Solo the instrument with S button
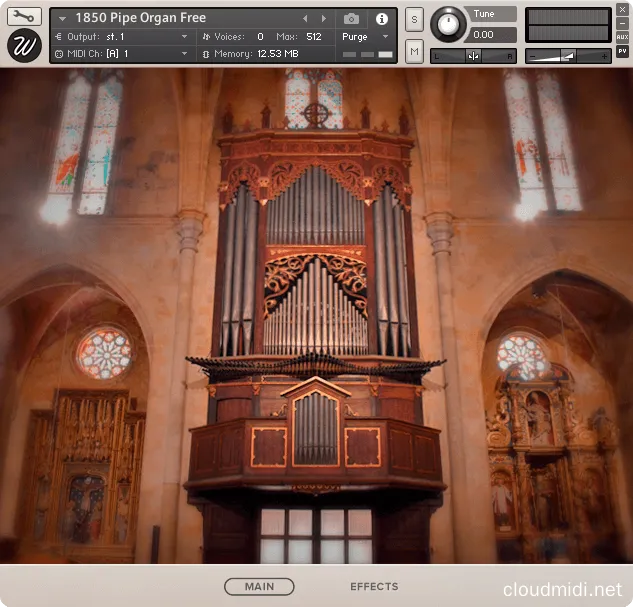Screen dimensions: 633x607 point(414,22)
